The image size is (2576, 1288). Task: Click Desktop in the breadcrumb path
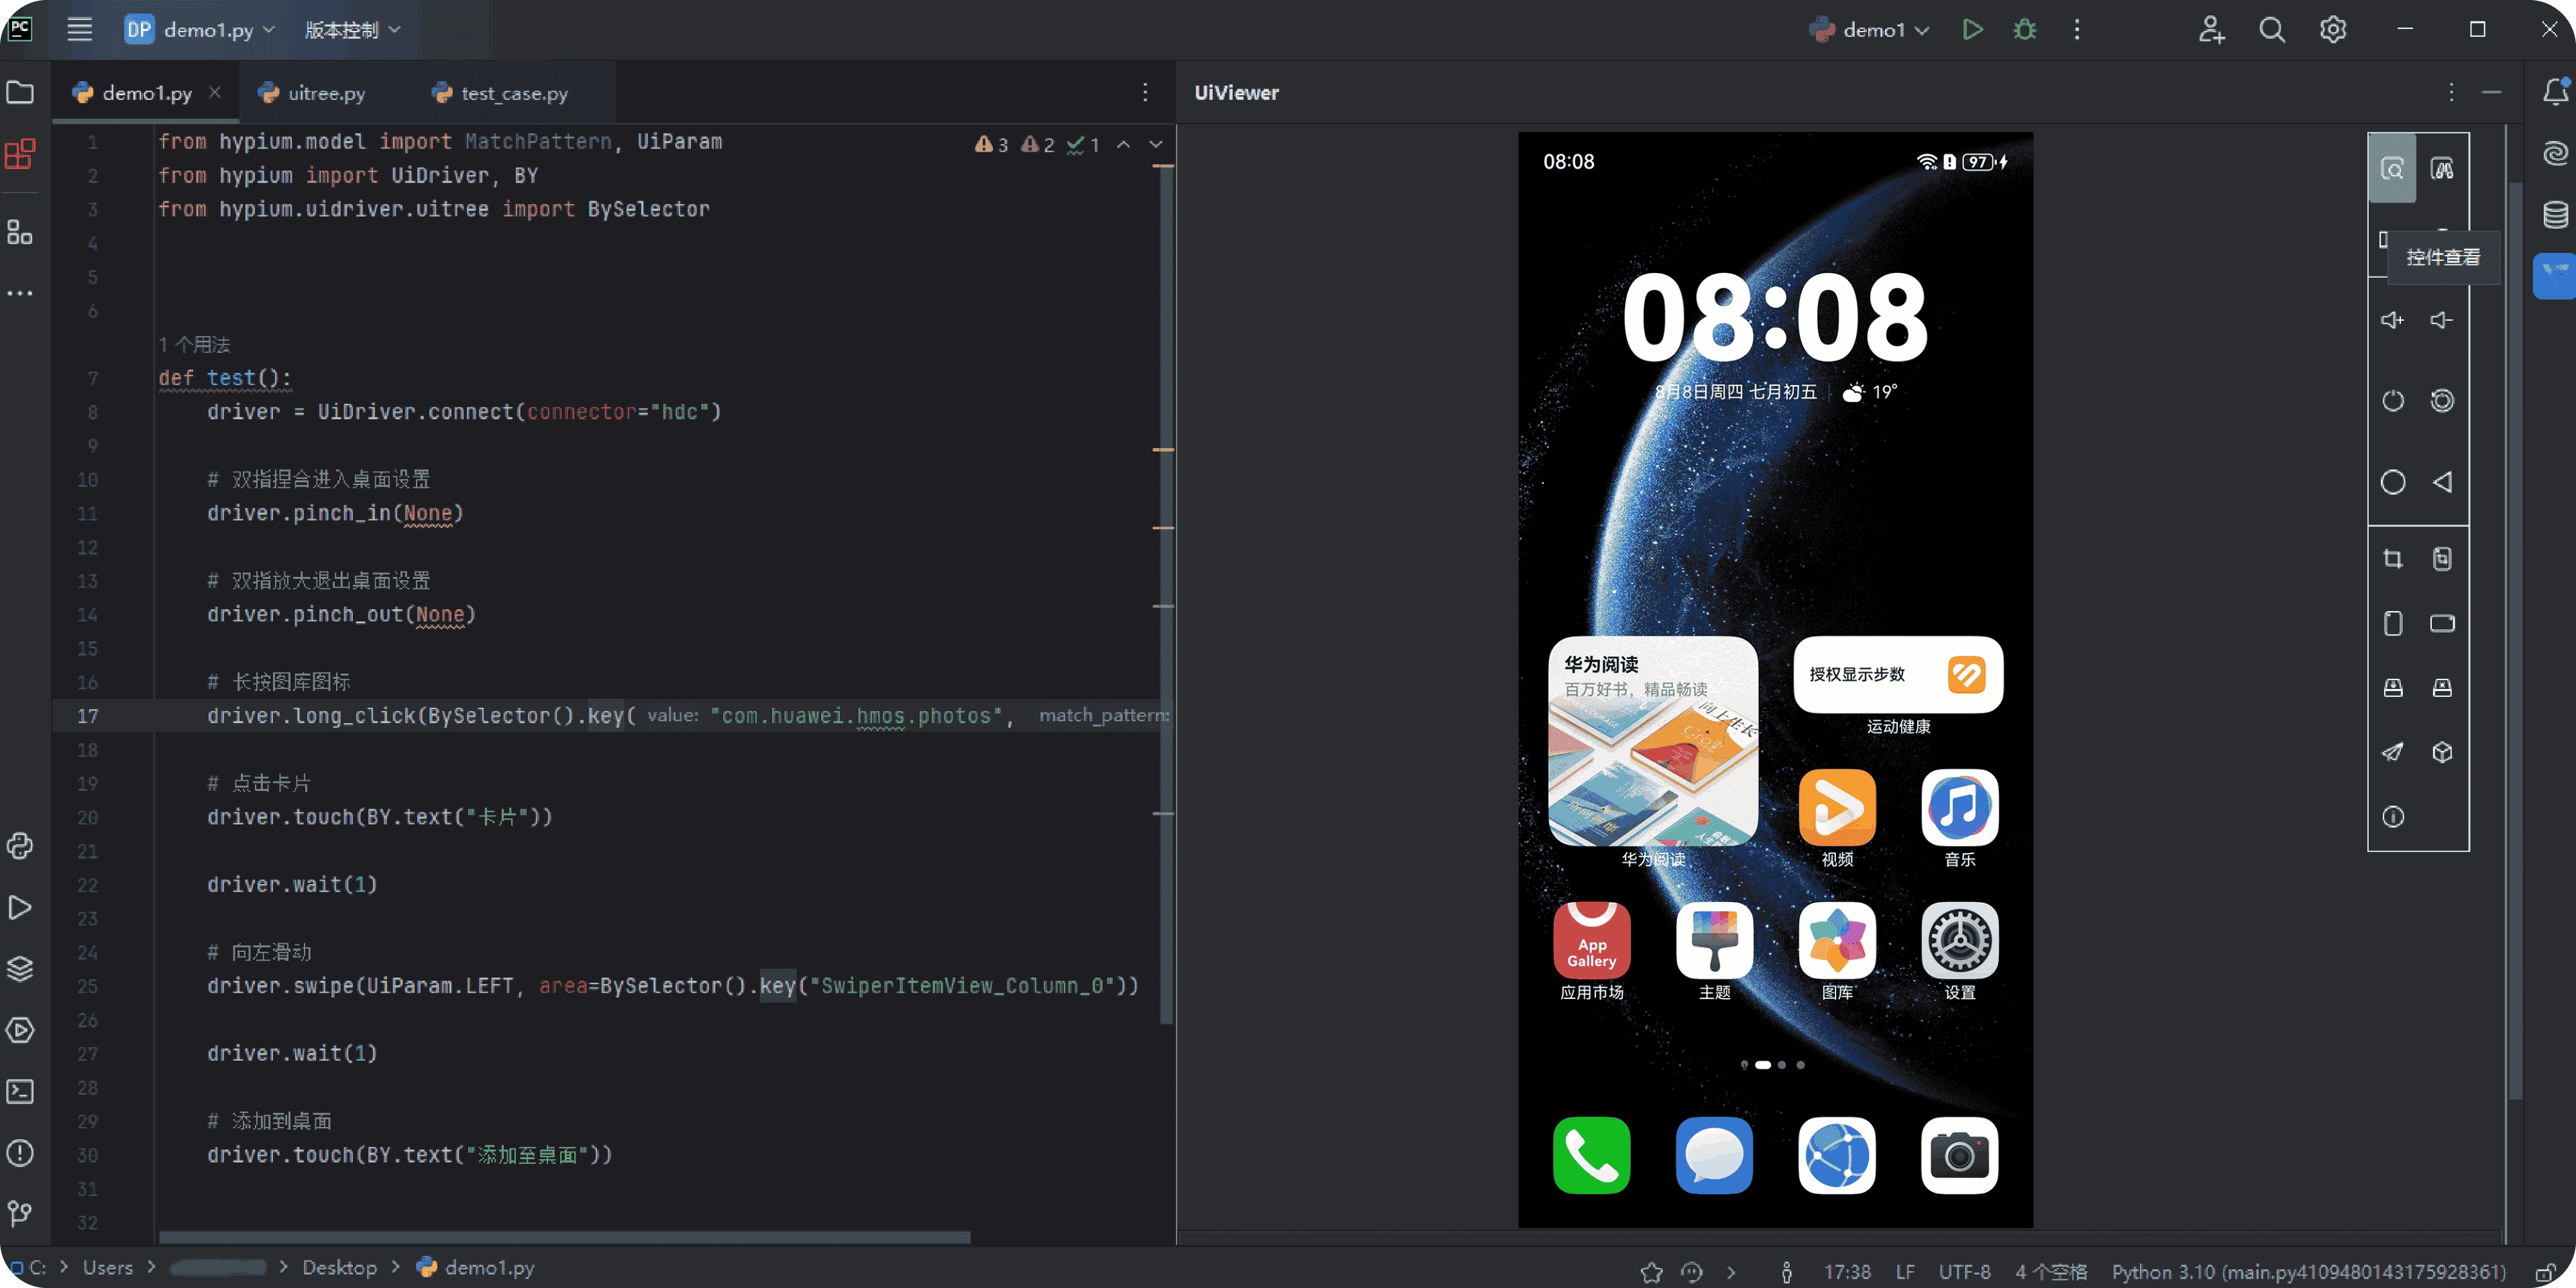click(x=340, y=1267)
